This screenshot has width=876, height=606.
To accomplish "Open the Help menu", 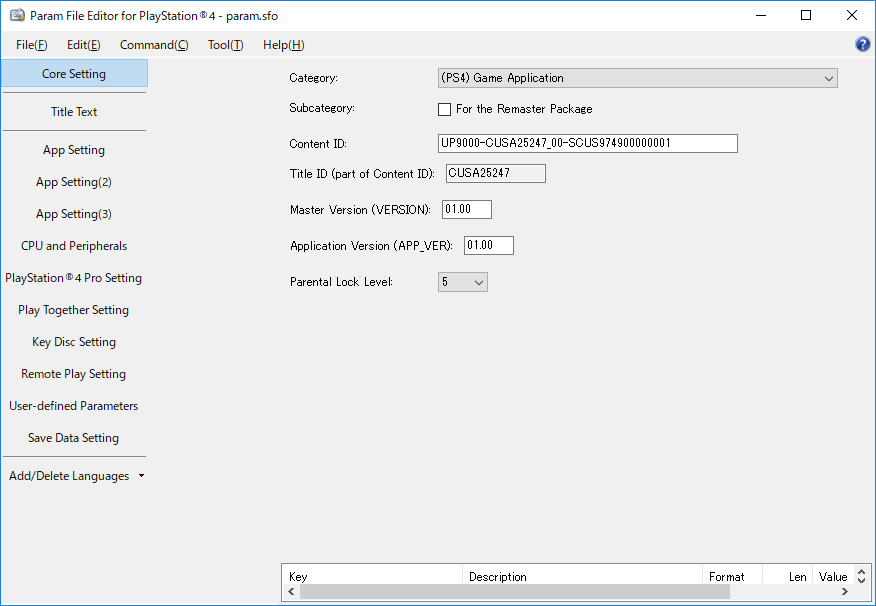I will pyautogui.click(x=284, y=45).
